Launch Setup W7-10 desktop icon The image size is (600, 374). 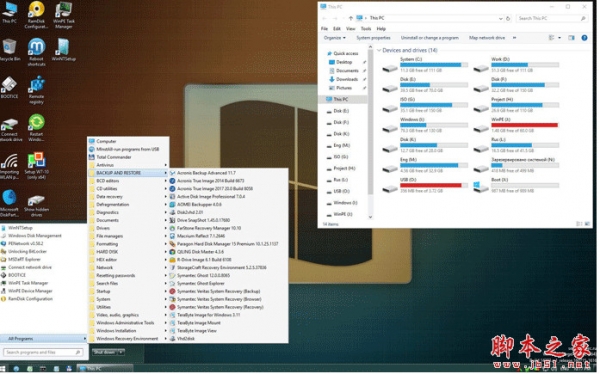36,166
